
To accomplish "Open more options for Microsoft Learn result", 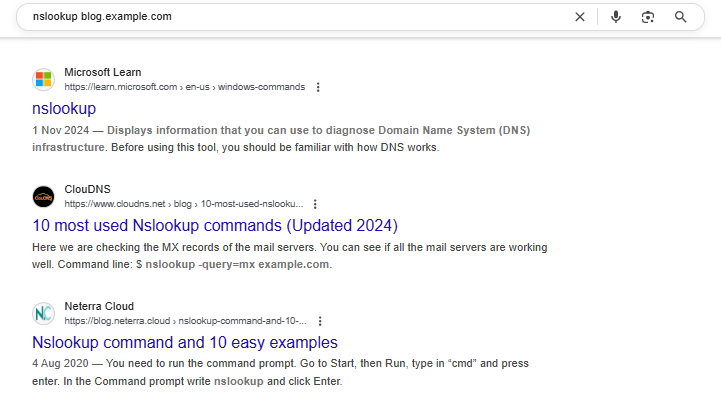I will tap(318, 87).
